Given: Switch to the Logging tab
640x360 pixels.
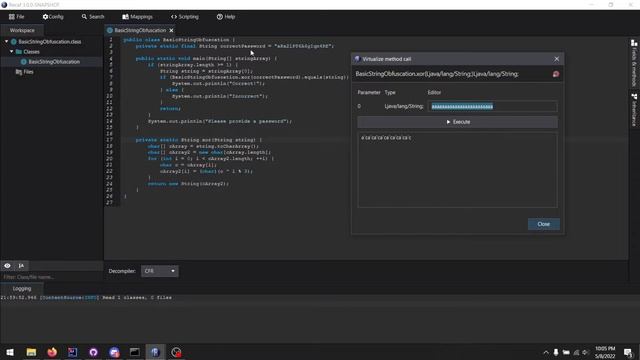Looking at the screenshot, I should [22, 289].
